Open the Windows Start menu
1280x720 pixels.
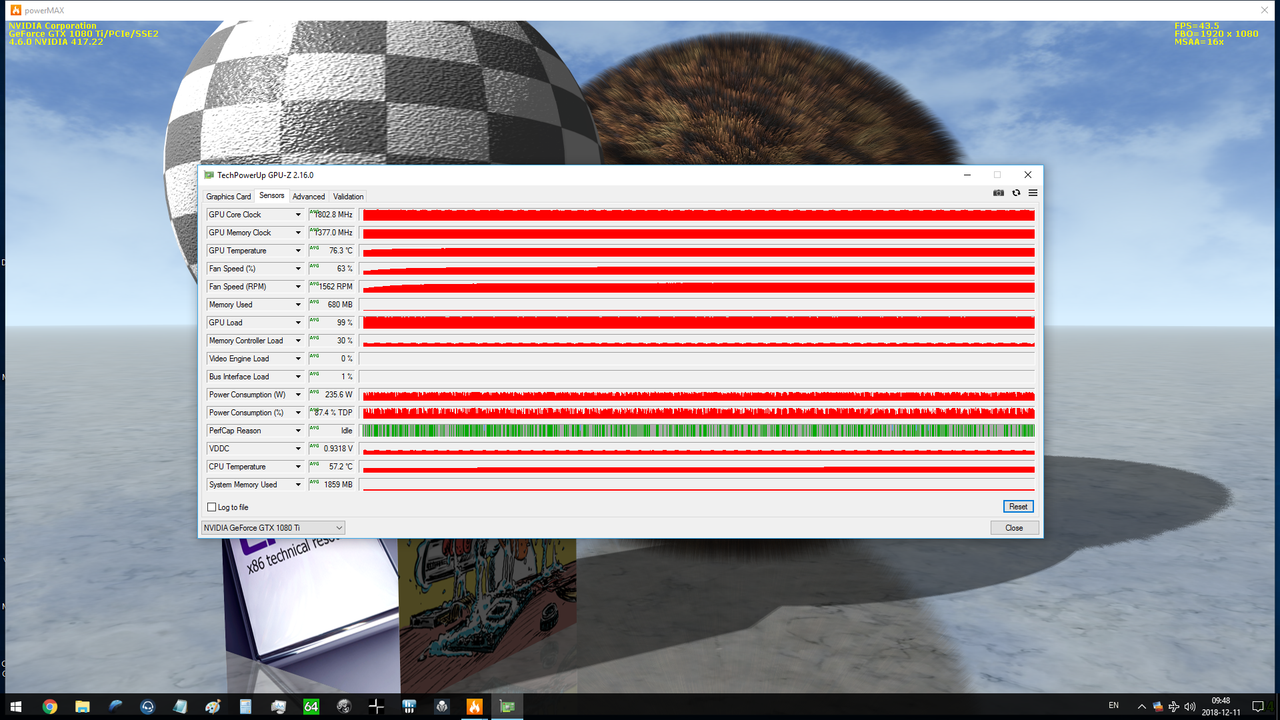(16, 706)
